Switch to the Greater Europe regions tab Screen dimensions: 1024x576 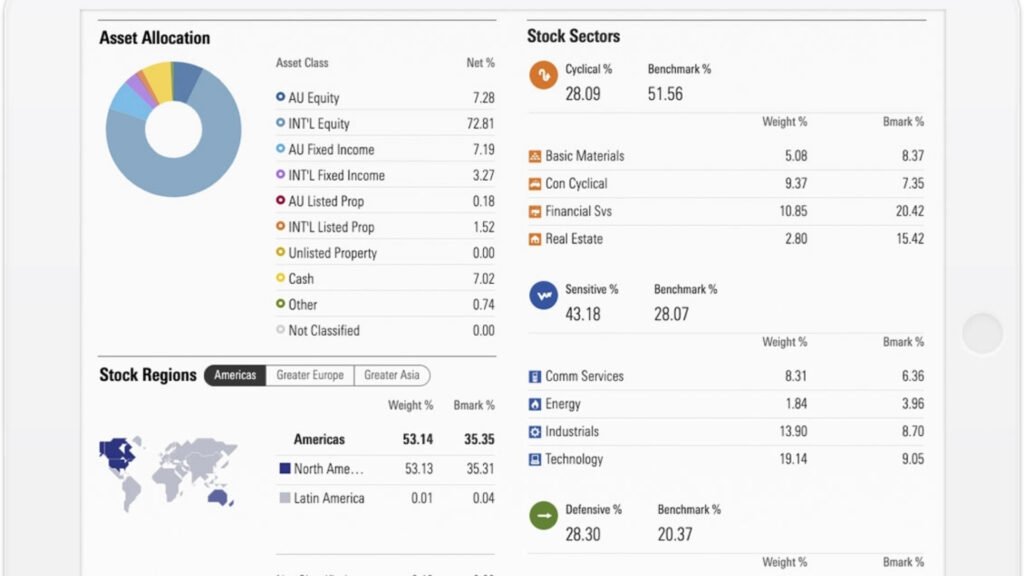click(310, 376)
